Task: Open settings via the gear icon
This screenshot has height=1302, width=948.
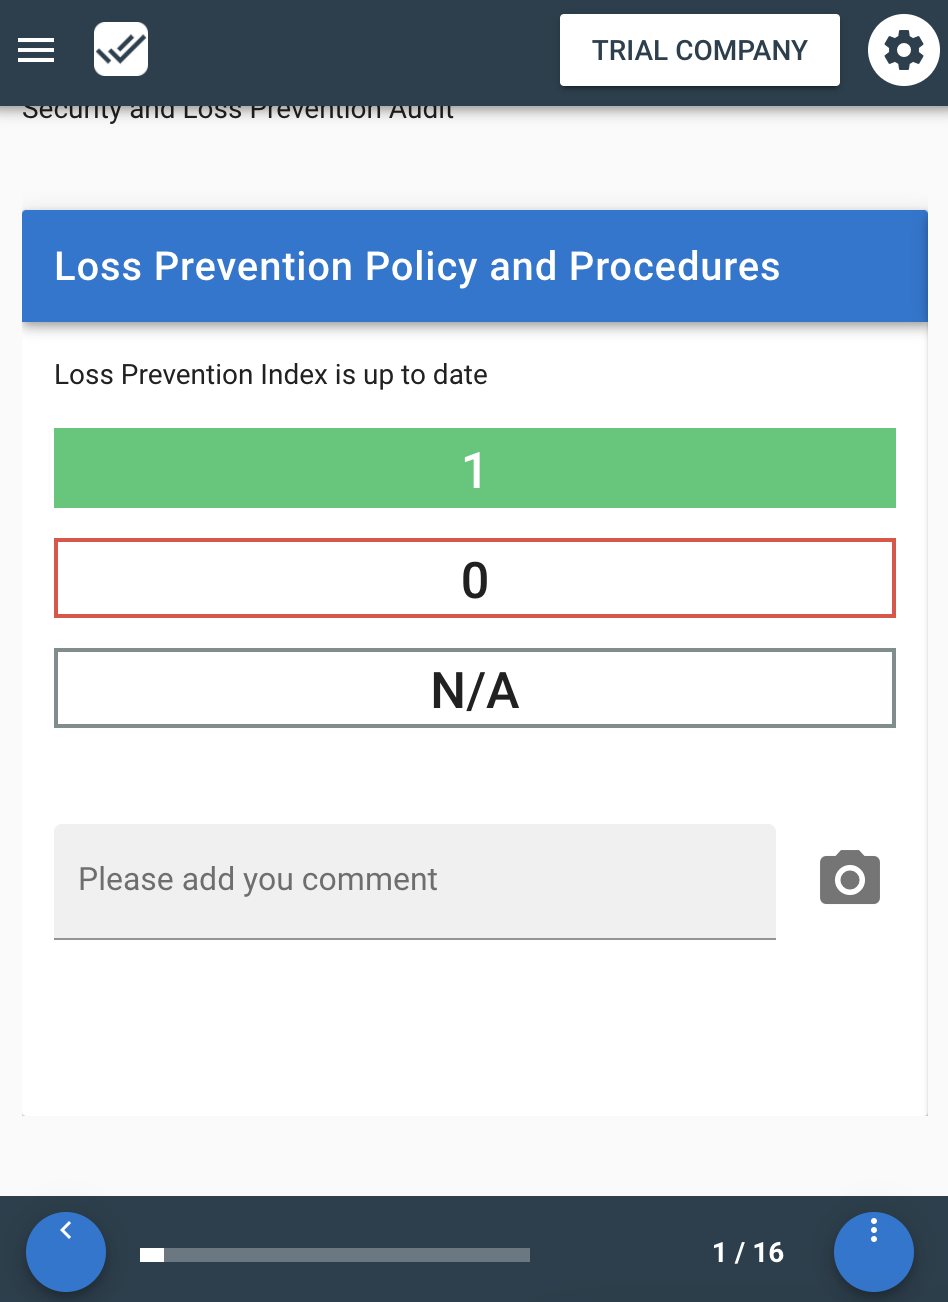Action: point(903,50)
